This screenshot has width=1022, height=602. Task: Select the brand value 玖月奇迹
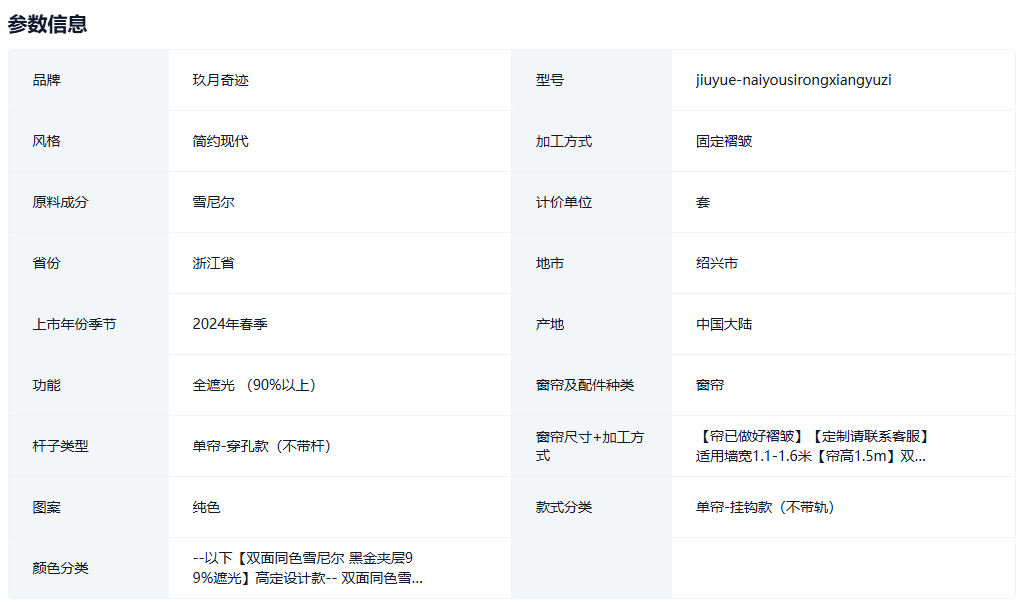tap(220, 80)
